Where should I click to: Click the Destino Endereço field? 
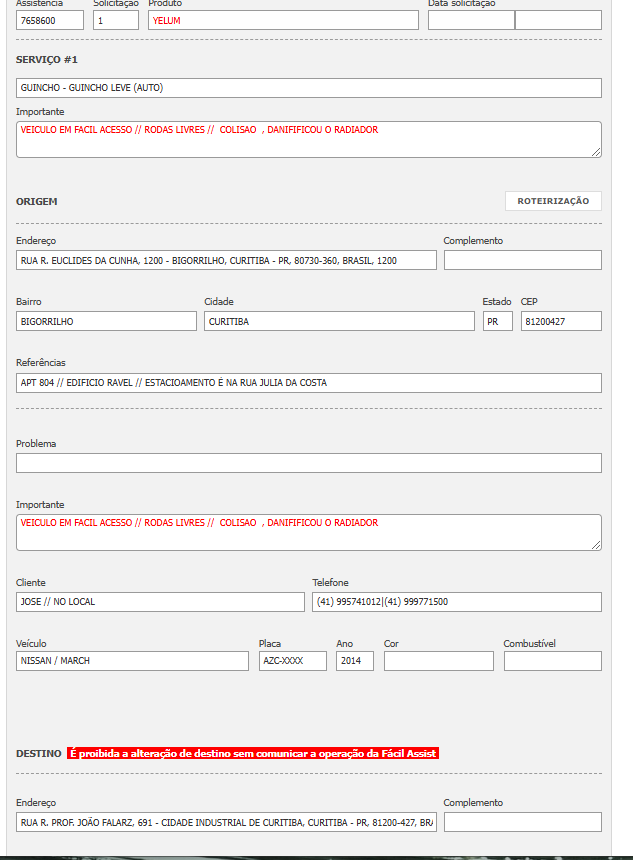coord(226,822)
